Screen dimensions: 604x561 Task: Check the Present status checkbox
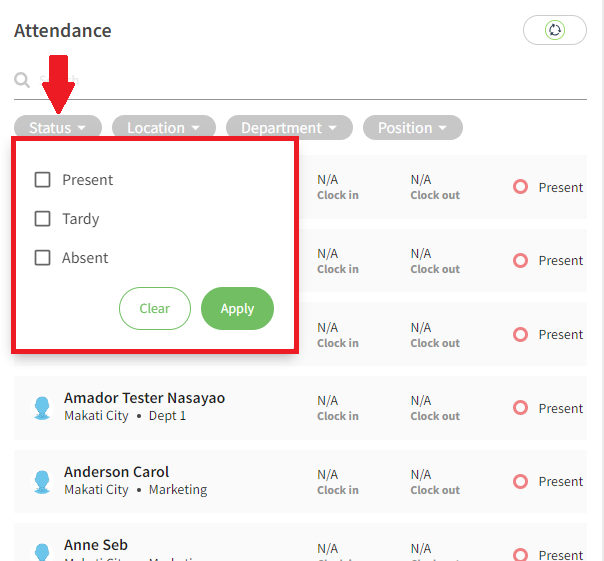pyautogui.click(x=42, y=180)
